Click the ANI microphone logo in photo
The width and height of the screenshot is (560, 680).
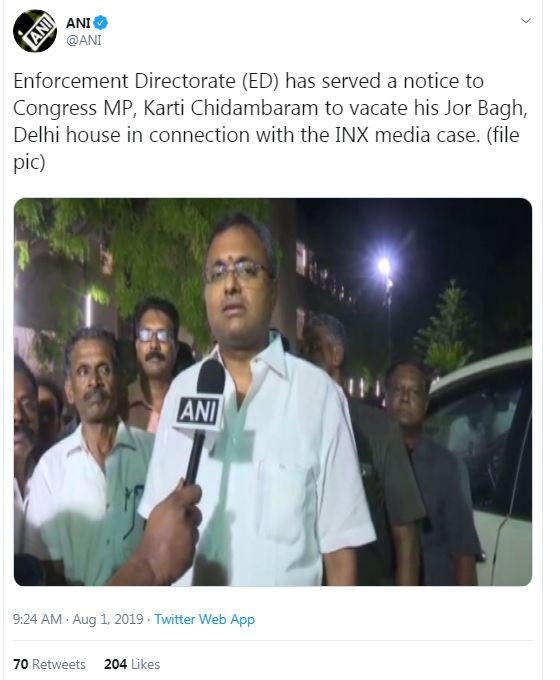click(198, 411)
